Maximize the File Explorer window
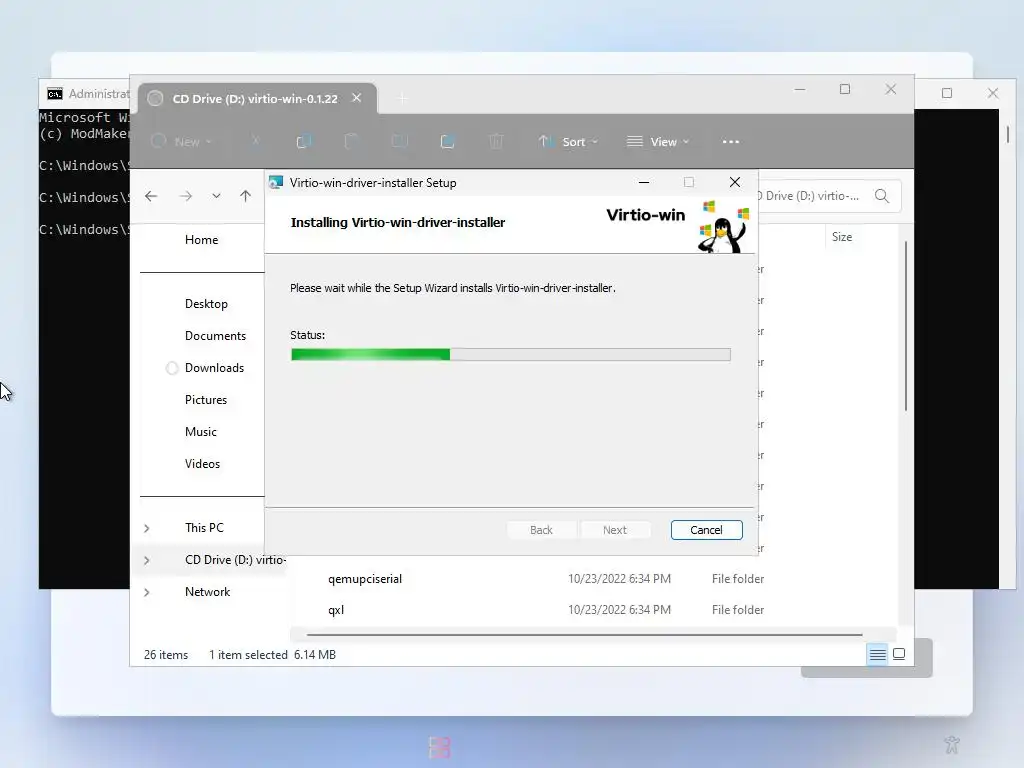The height and width of the screenshot is (768, 1024). tap(844, 89)
